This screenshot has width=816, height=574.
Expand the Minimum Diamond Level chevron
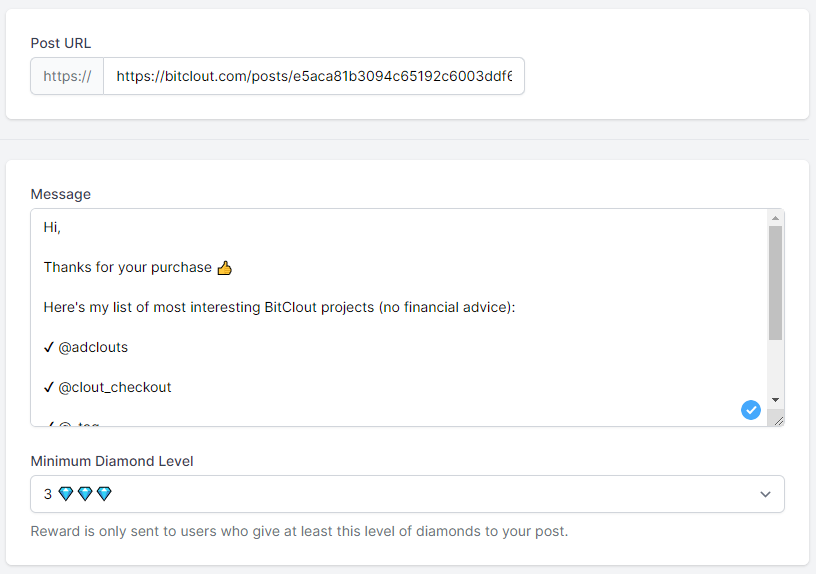tap(765, 494)
